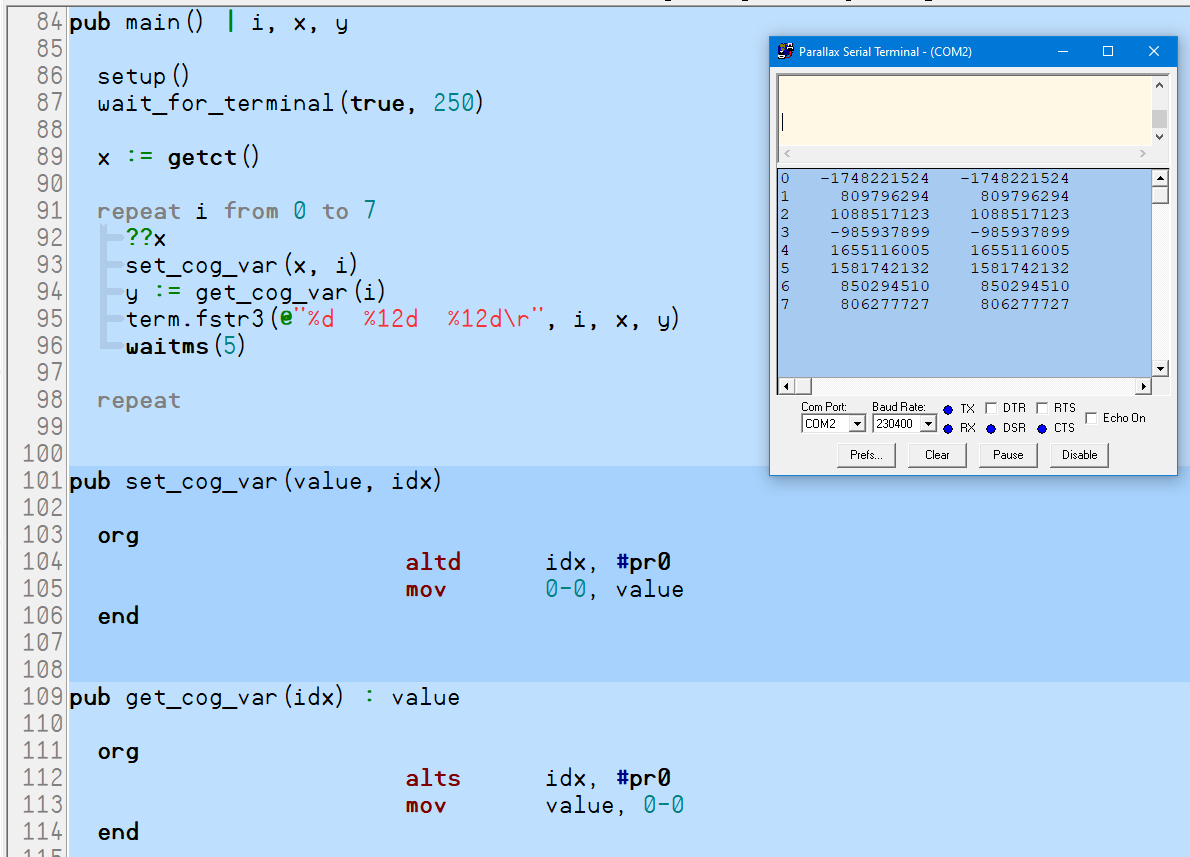Click the receive pane vertical scrollbar thumb
1190x857 pixels.
coord(1160,194)
